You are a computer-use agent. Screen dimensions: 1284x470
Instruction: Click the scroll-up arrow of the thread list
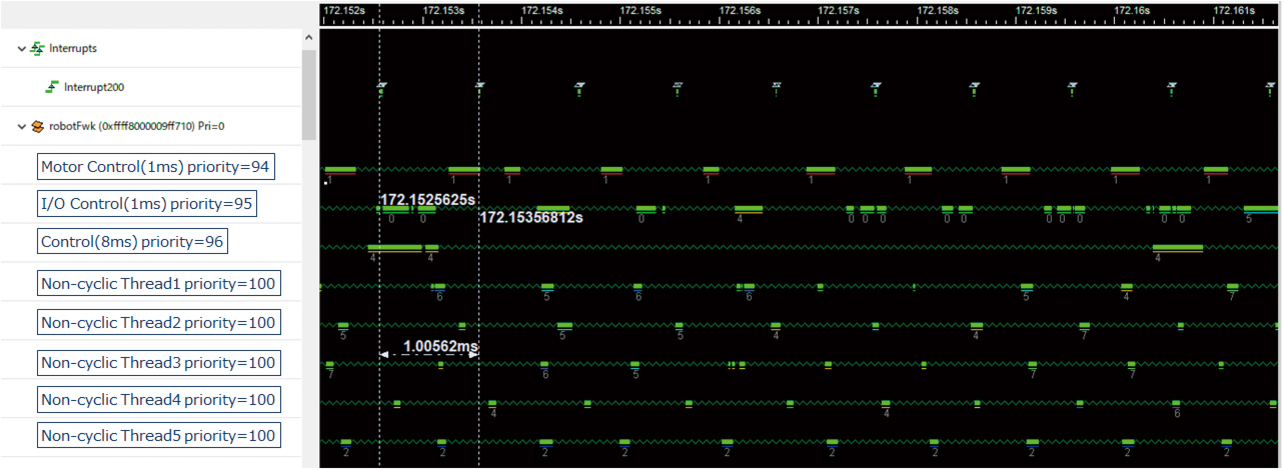click(x=309, y=37)
